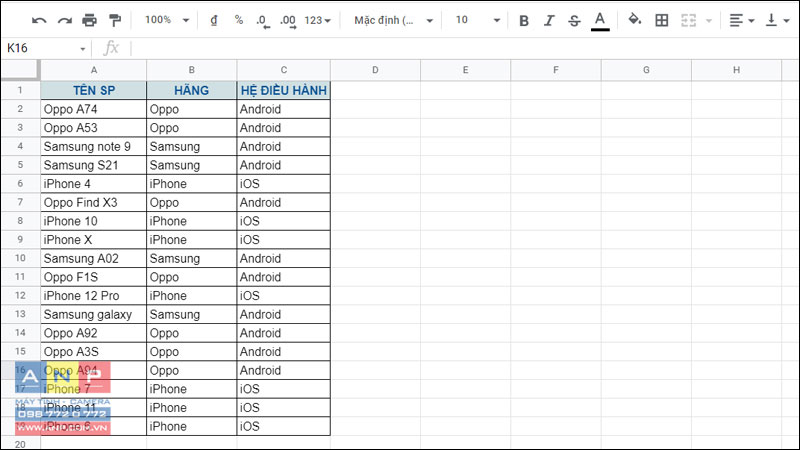The image size is (800, 450).
Task: Select column D header
Action: coord(376,70)
